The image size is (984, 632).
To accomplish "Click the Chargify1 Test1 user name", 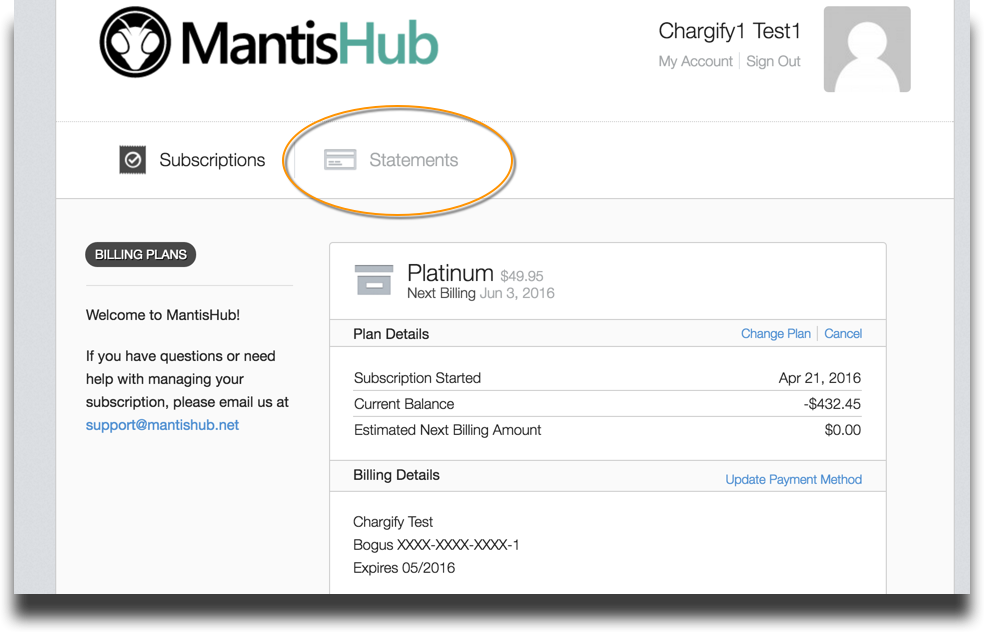I will pyautogui.click(x=729, y=31).
